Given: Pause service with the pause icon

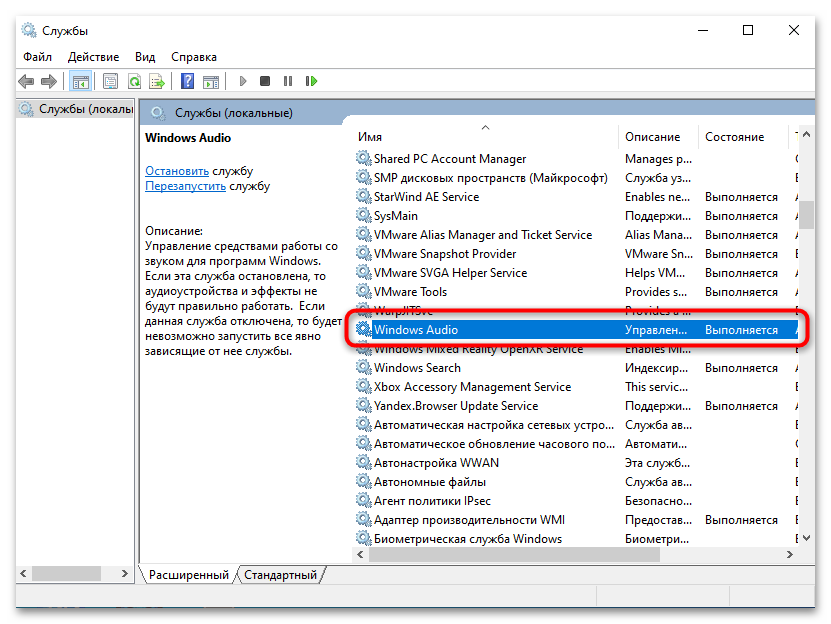Looking at the screenshot, I should (x=288, y=81).
